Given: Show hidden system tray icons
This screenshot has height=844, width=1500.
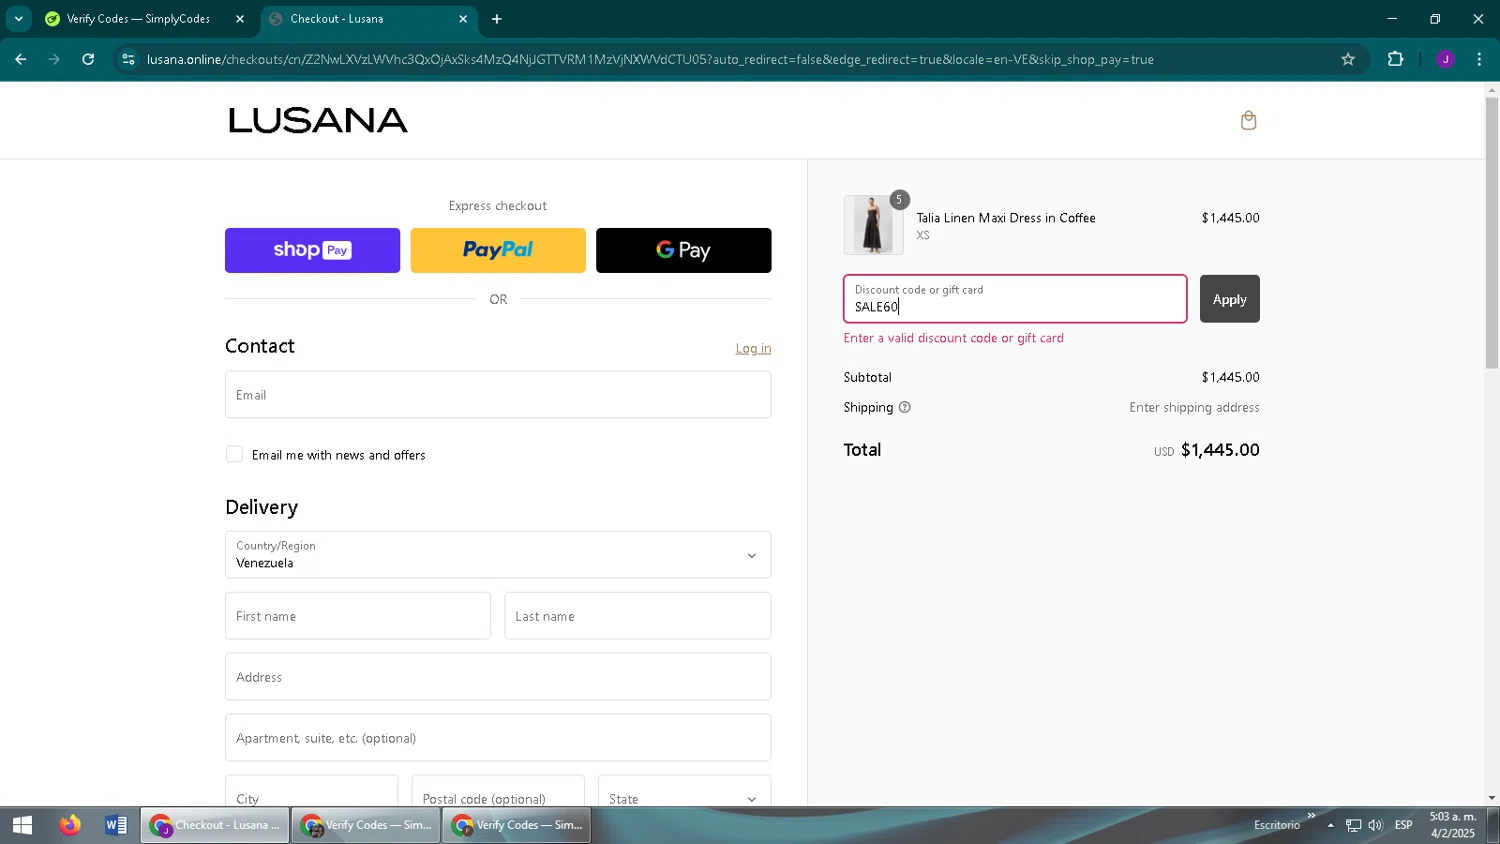Looking at the screenshot, I should [1330, 825].
